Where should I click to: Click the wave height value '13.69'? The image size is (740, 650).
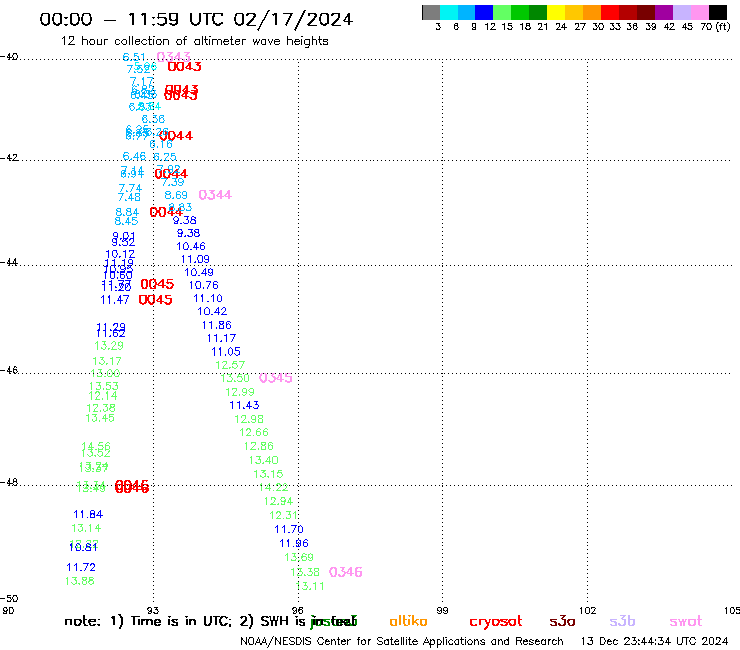pyautogui.click(x=299, y=558)
